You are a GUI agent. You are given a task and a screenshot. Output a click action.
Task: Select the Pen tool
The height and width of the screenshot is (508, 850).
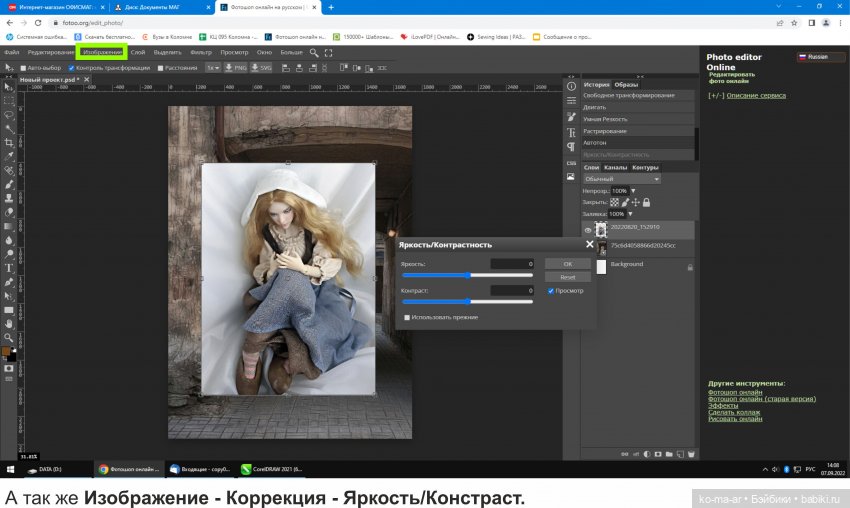tap(9, 282)
